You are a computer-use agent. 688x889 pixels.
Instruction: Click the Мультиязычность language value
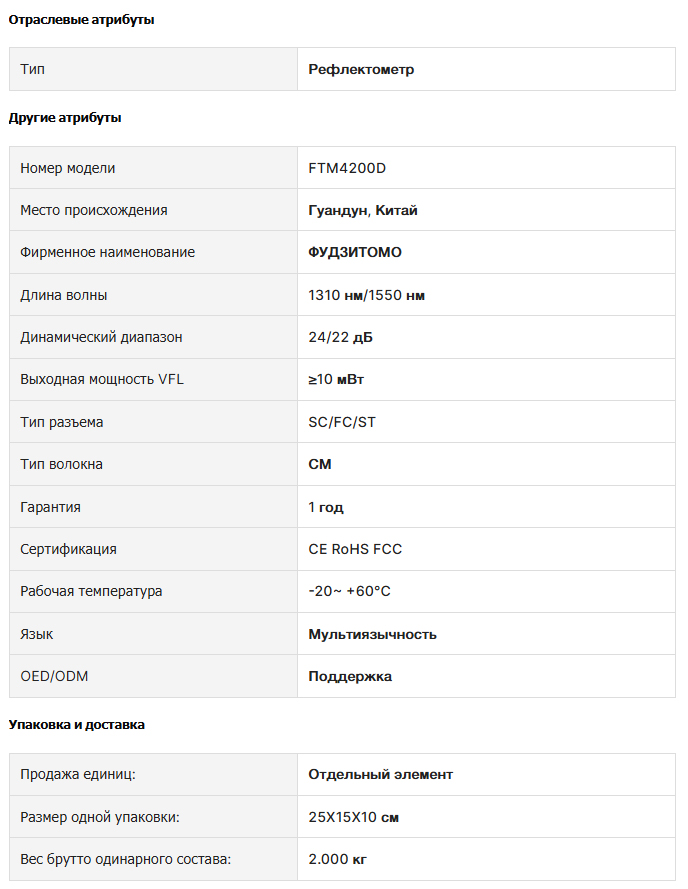372,634
